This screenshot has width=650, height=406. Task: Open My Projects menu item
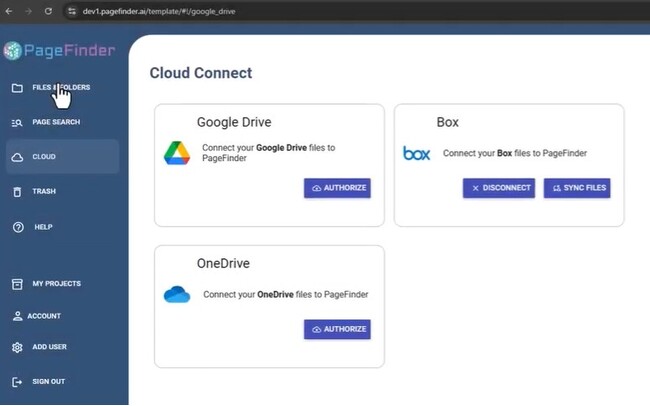pyautogui.click(x=62, y=284)
